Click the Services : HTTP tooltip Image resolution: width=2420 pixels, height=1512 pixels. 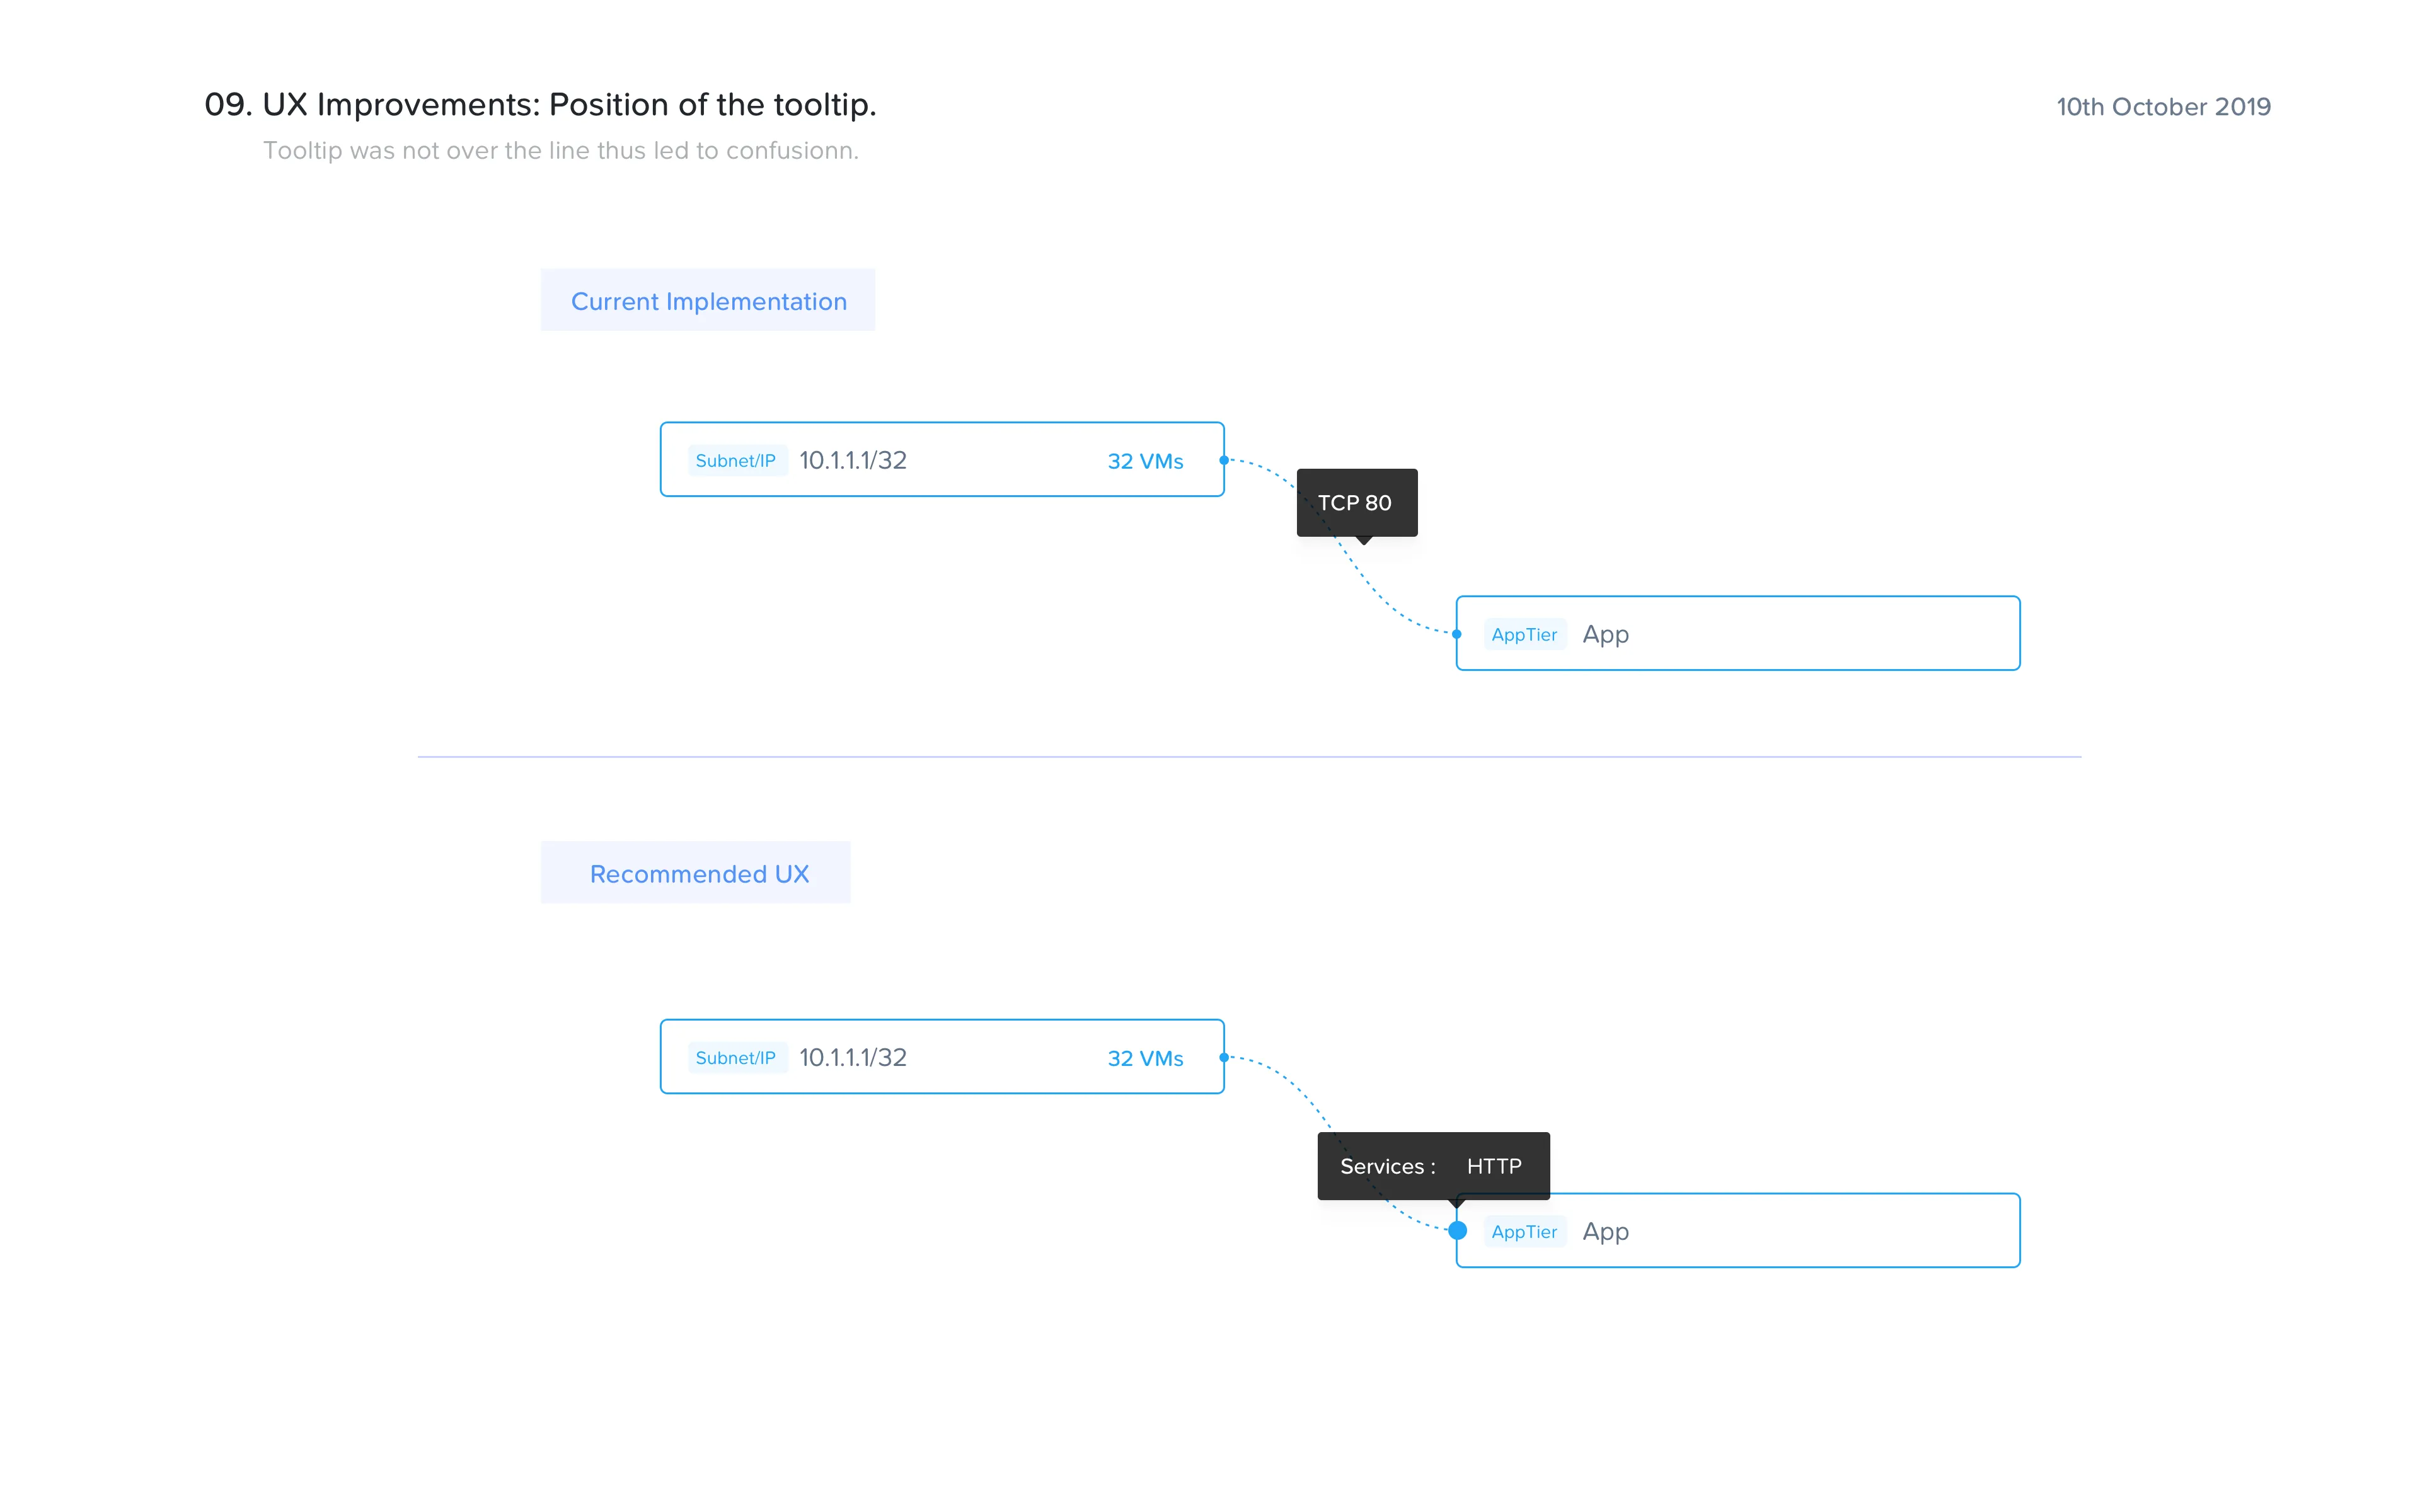click(1432, 1166)
